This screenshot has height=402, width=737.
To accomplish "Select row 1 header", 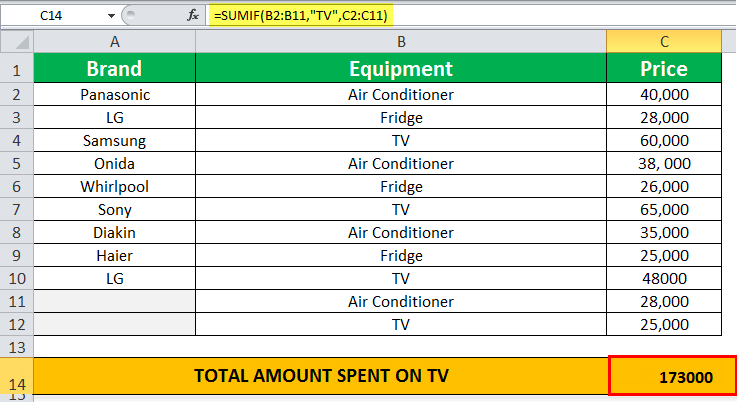I will coord(17,69).
